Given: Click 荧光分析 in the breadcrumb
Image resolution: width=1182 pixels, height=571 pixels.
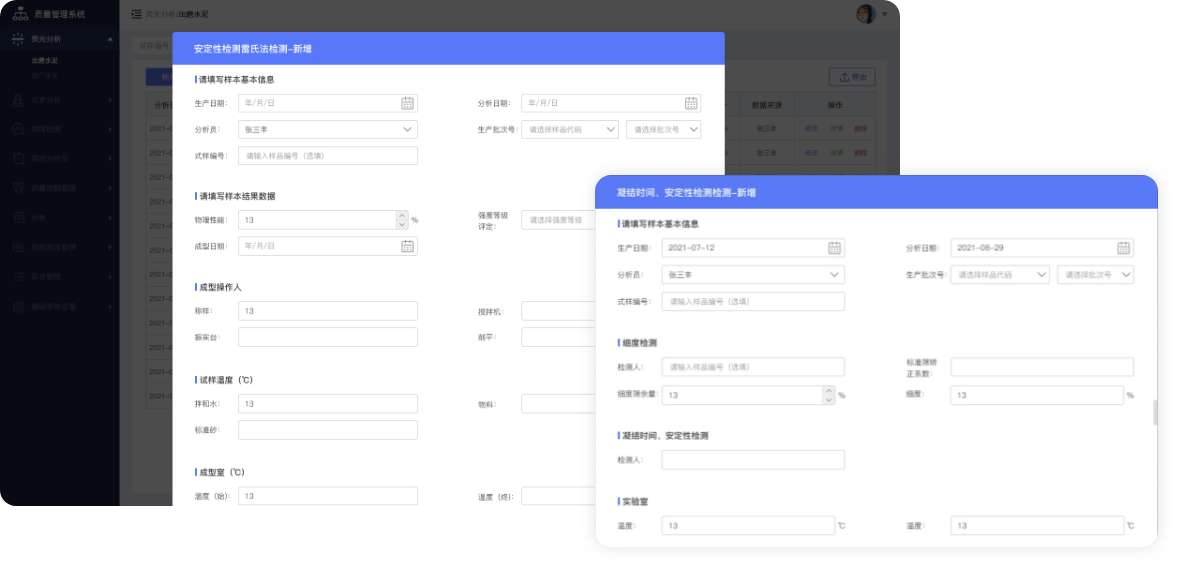Looking at the screenshot, I should click(161, 14).
